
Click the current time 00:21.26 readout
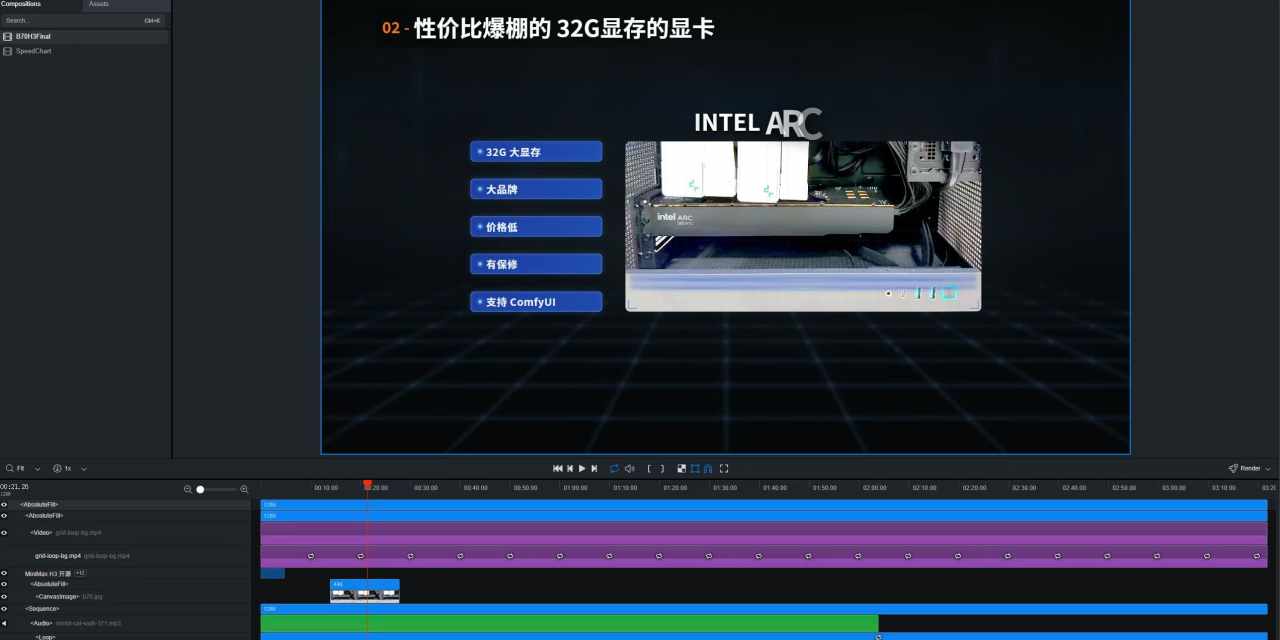tap(15, 487)
